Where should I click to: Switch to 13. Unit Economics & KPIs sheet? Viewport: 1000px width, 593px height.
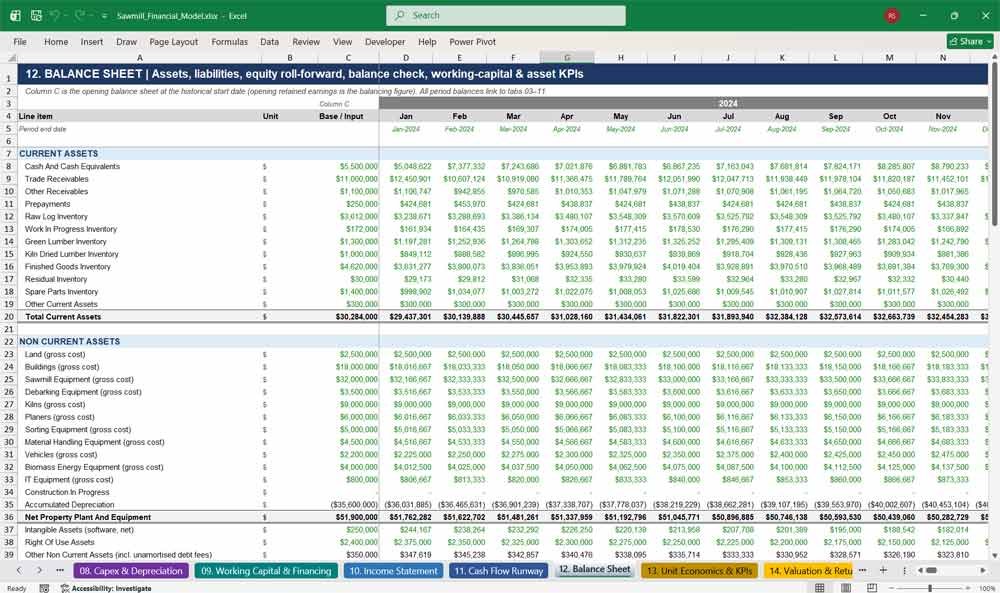coord(700,571)
